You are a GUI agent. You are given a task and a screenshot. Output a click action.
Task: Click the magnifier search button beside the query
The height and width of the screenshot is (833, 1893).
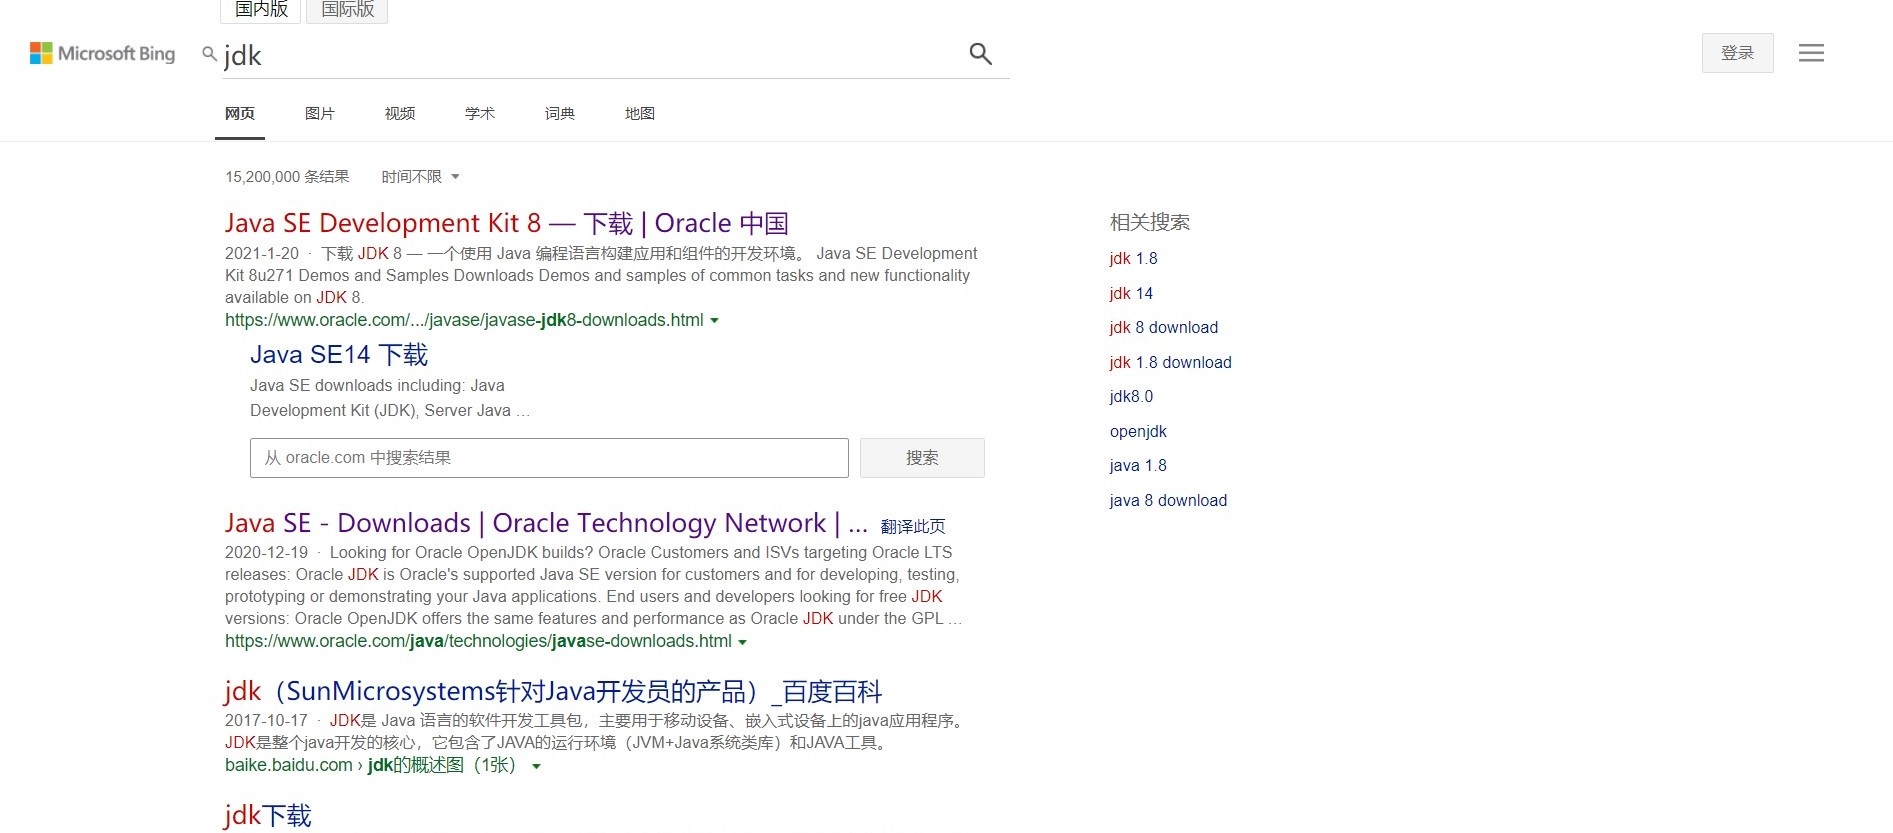[x=980, y=54]
